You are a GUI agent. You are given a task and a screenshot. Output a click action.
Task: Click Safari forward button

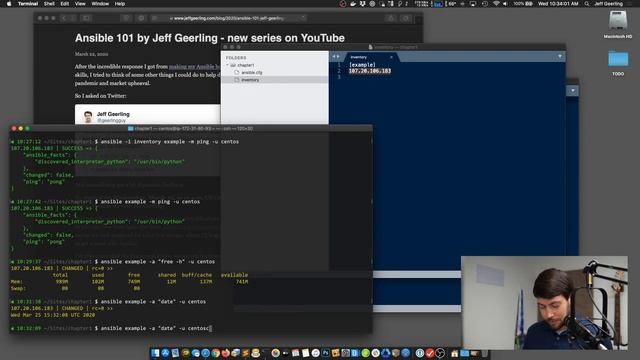coord(73,18)
